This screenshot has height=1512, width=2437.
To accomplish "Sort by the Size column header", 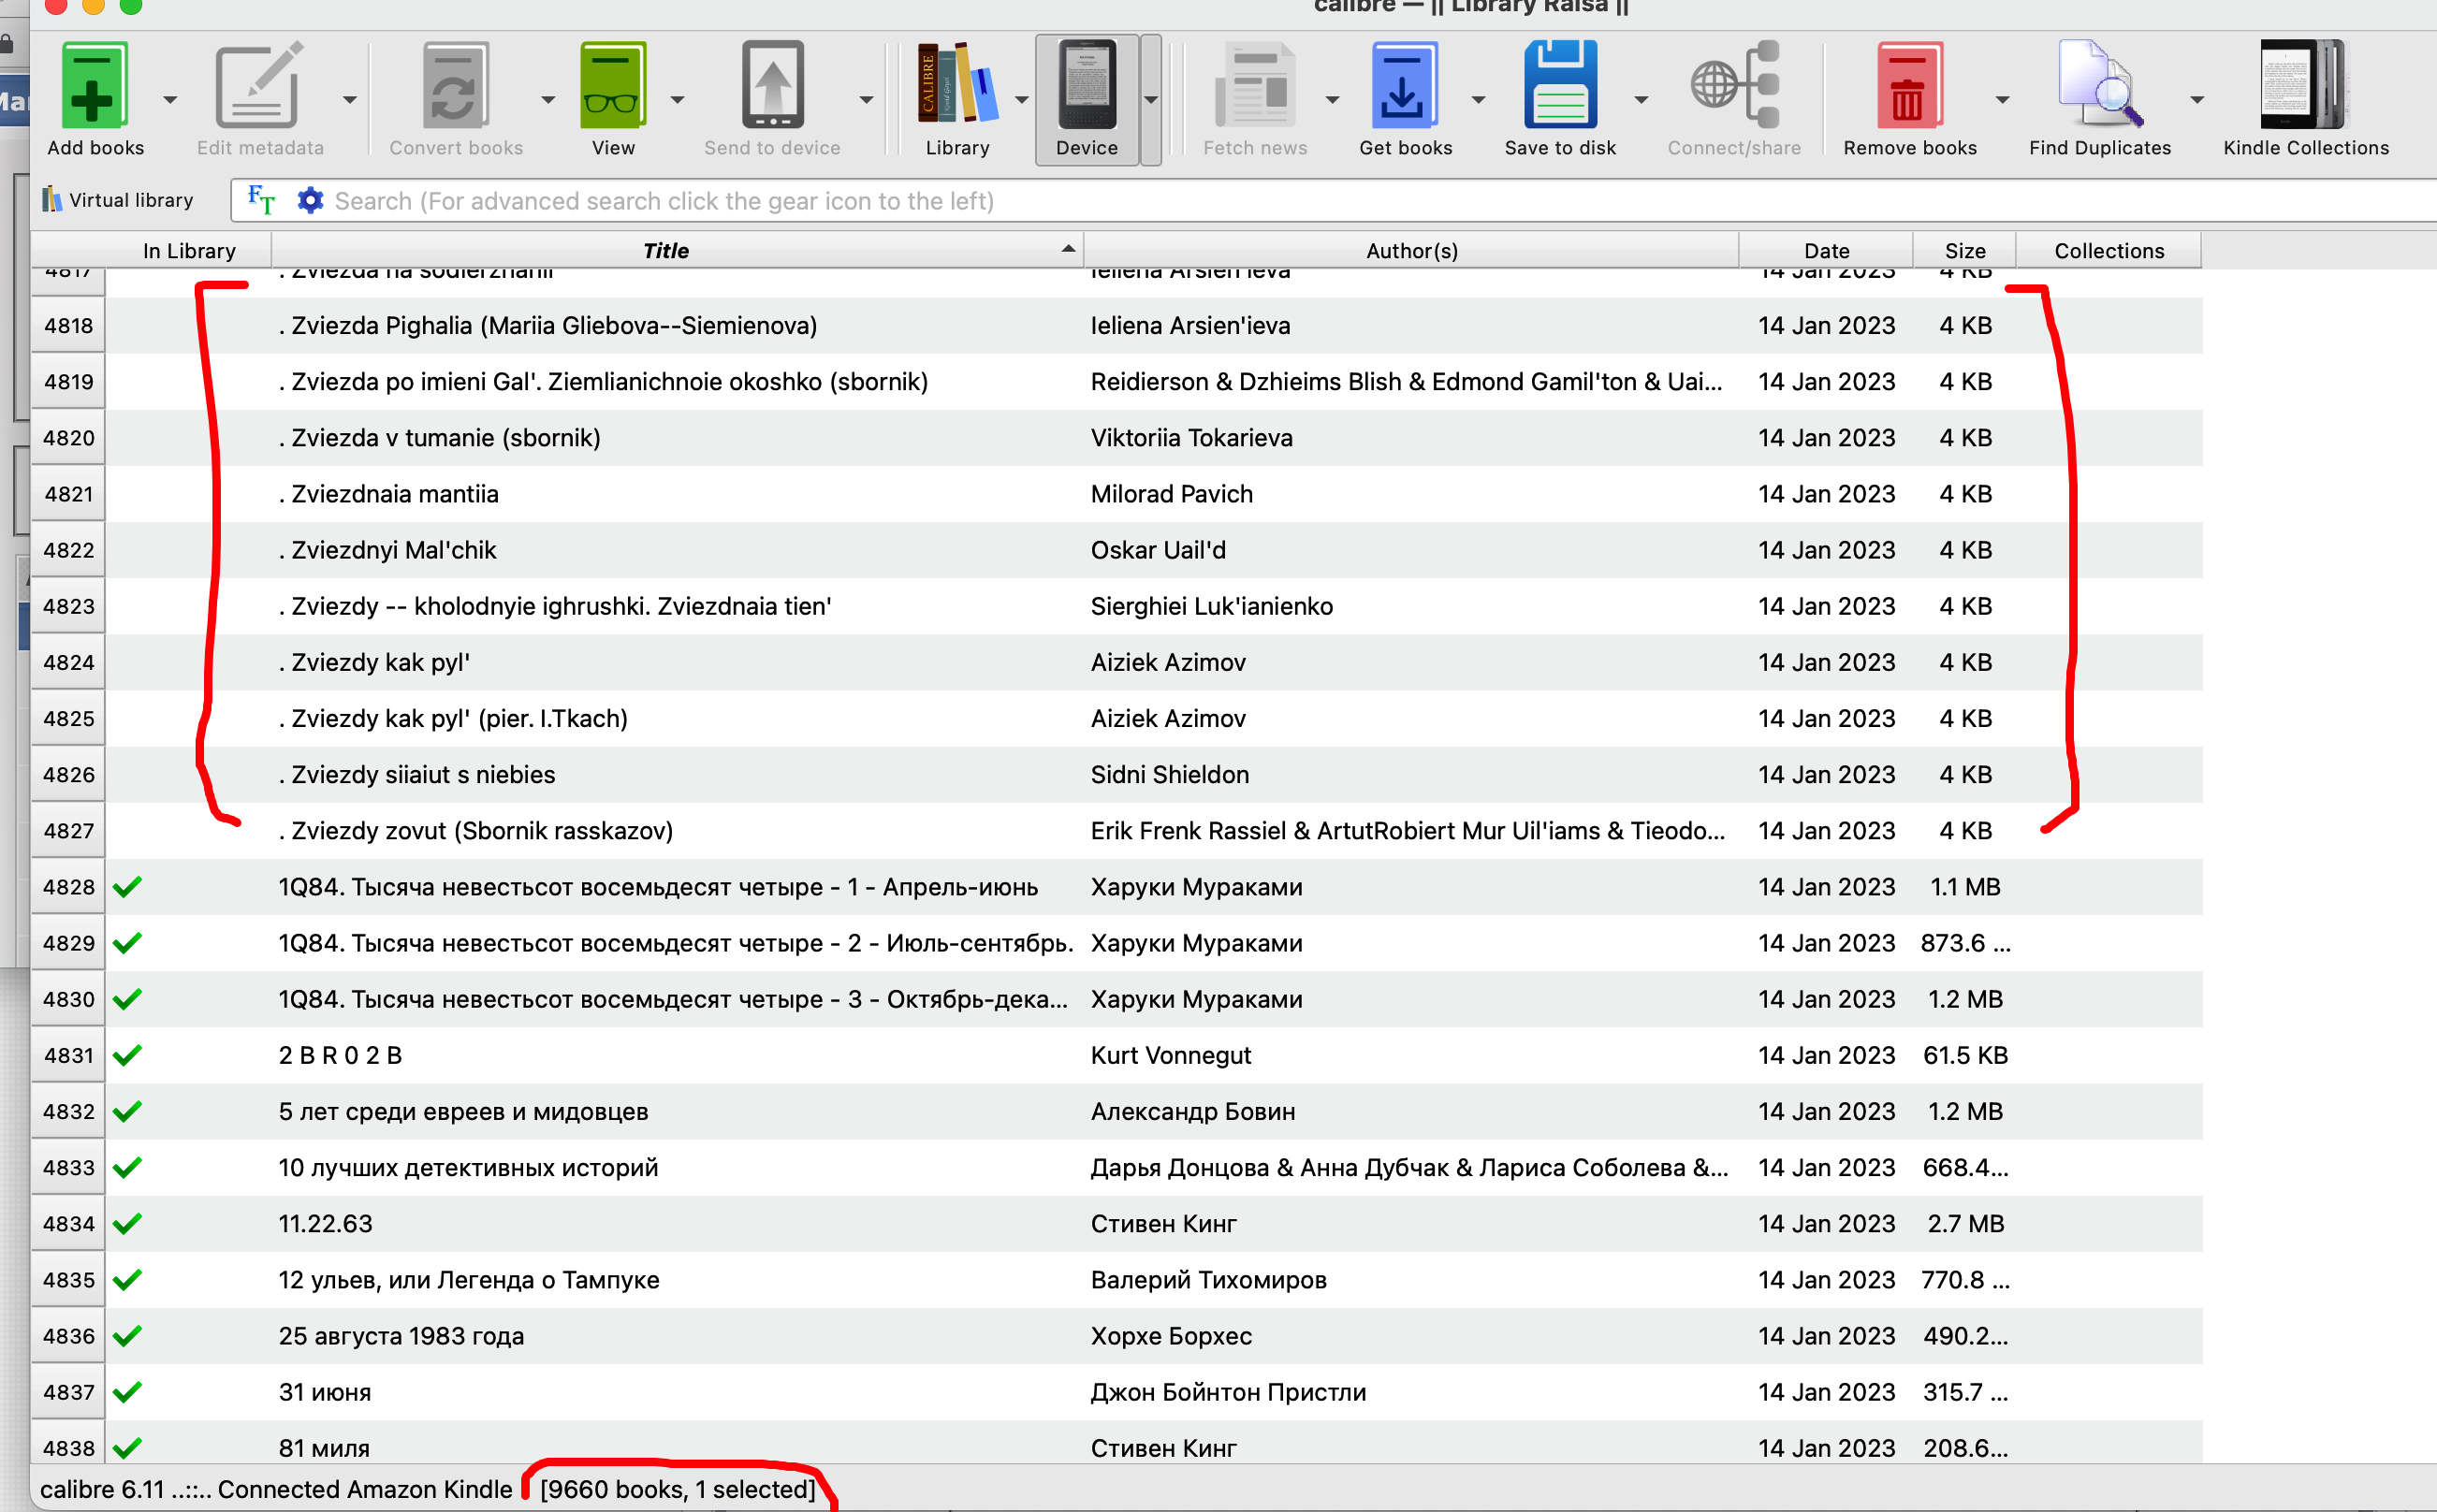I will (1964, 250).
